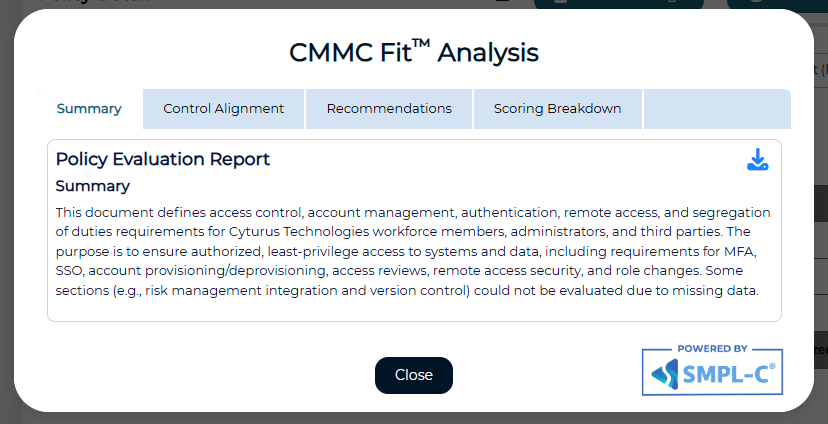View the Scoring Breakdown tab
This screenshot has width=828, height=424.
[557, 109]
